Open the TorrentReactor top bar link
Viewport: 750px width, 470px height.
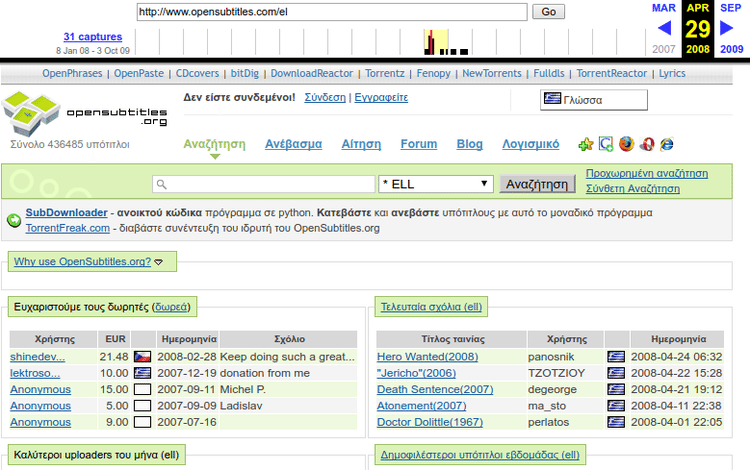pyautogui.click(x=611, y=73)
